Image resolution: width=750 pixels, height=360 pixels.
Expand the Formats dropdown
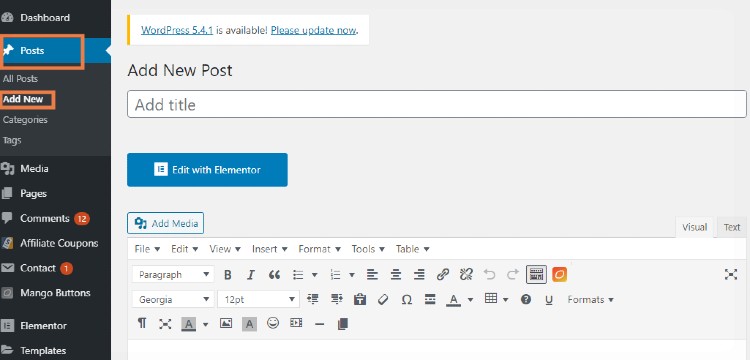click(590, 300)
